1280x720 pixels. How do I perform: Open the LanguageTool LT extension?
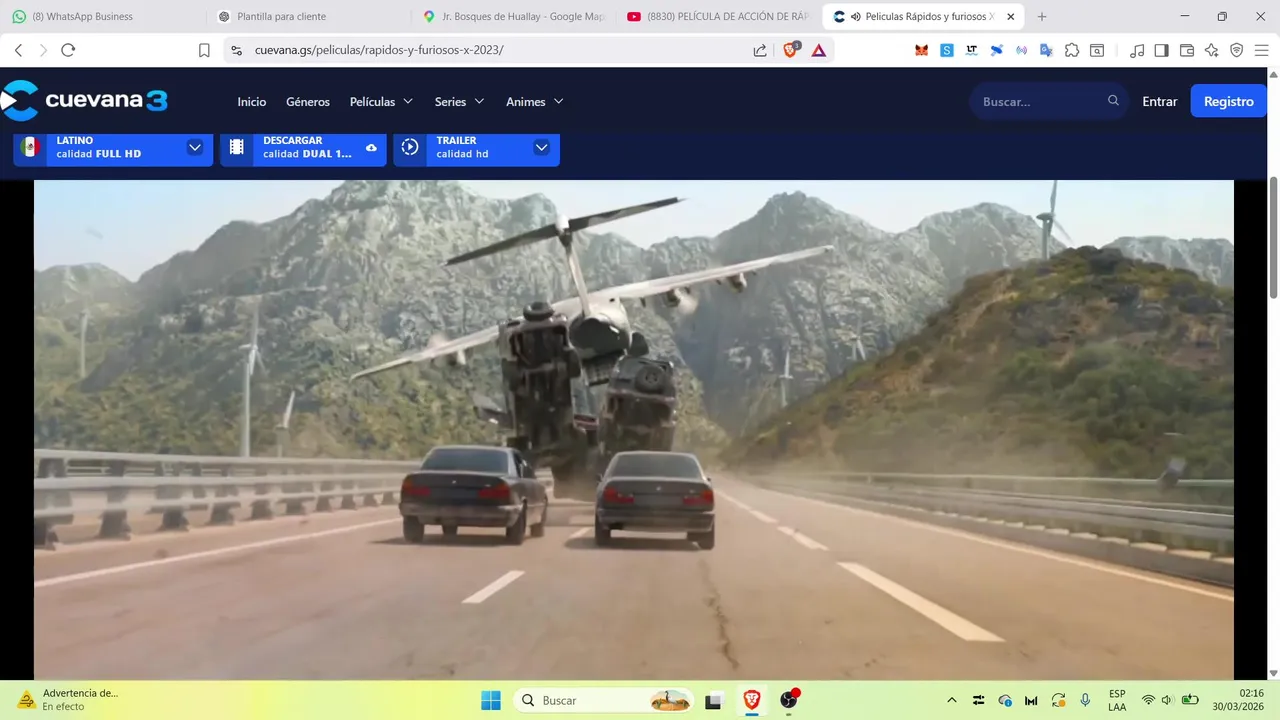(972, 50)
